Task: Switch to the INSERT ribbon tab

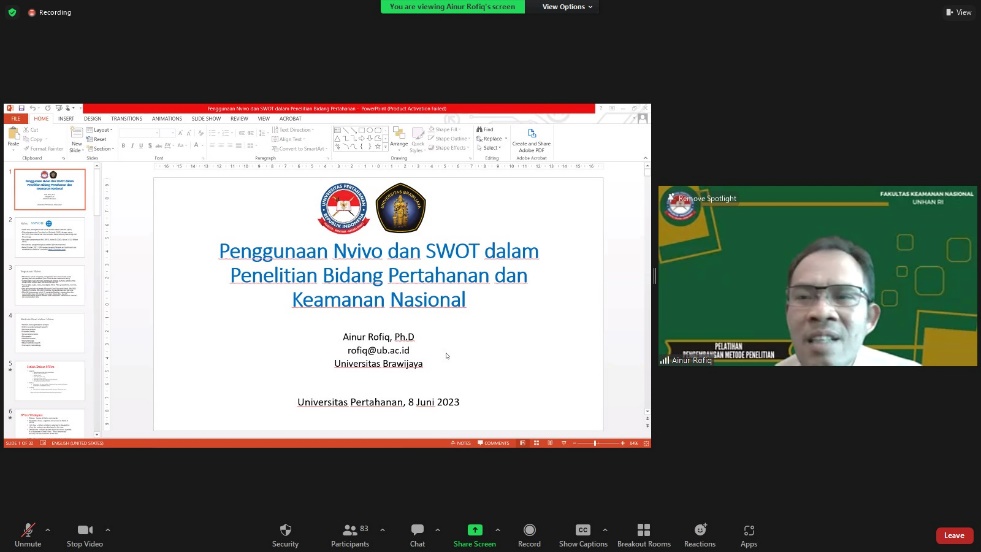Action: click(x=66, y=118)
